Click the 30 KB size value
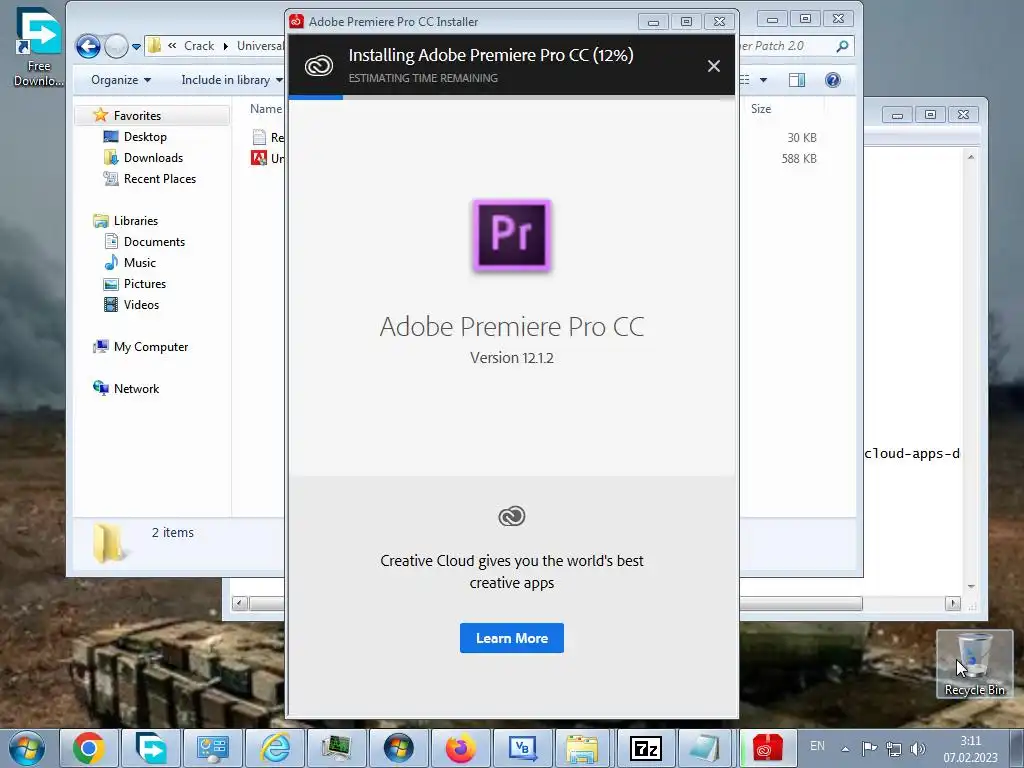This screenshot has height=768, width=1024. point(801,138)
